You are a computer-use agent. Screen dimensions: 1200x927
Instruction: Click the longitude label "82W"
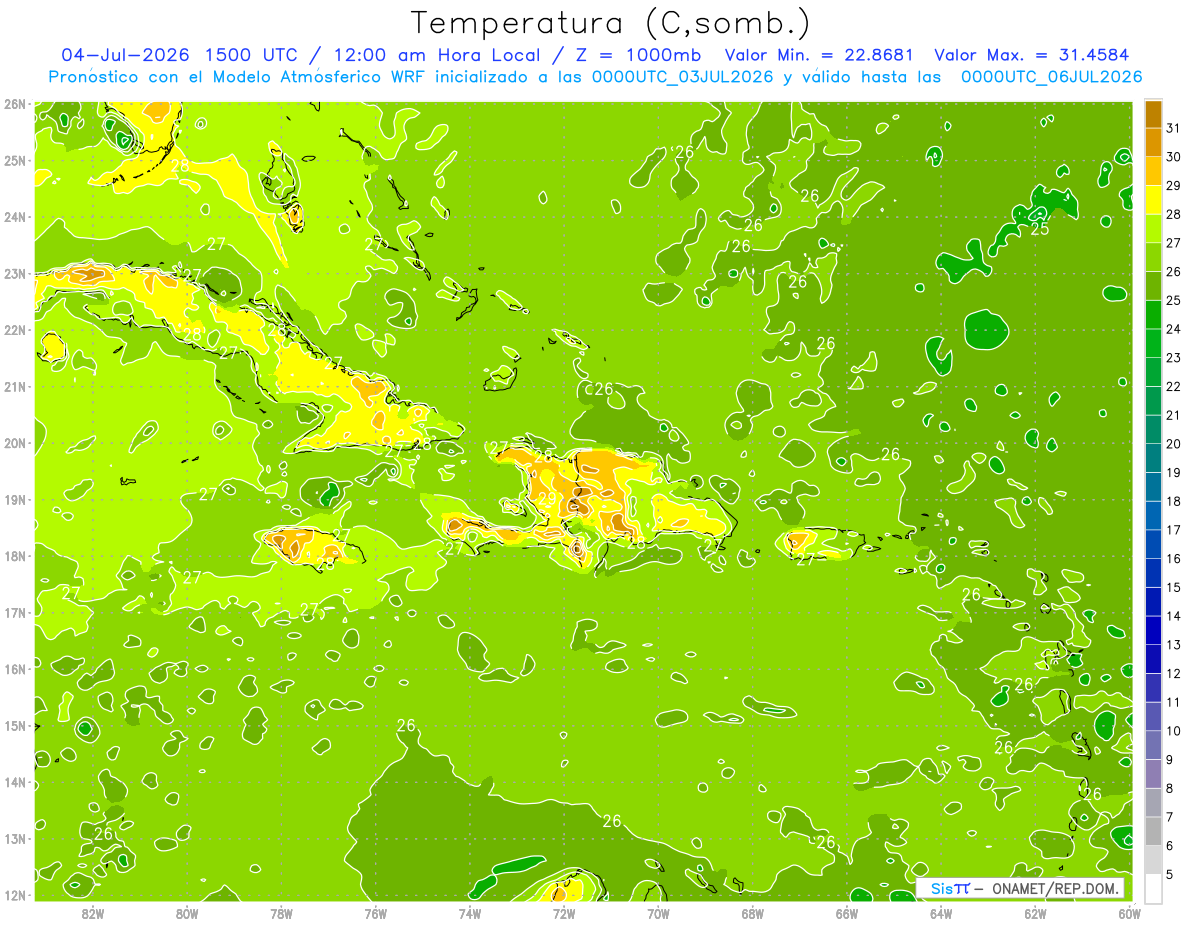pyautogui.click(x=93, y=913)
